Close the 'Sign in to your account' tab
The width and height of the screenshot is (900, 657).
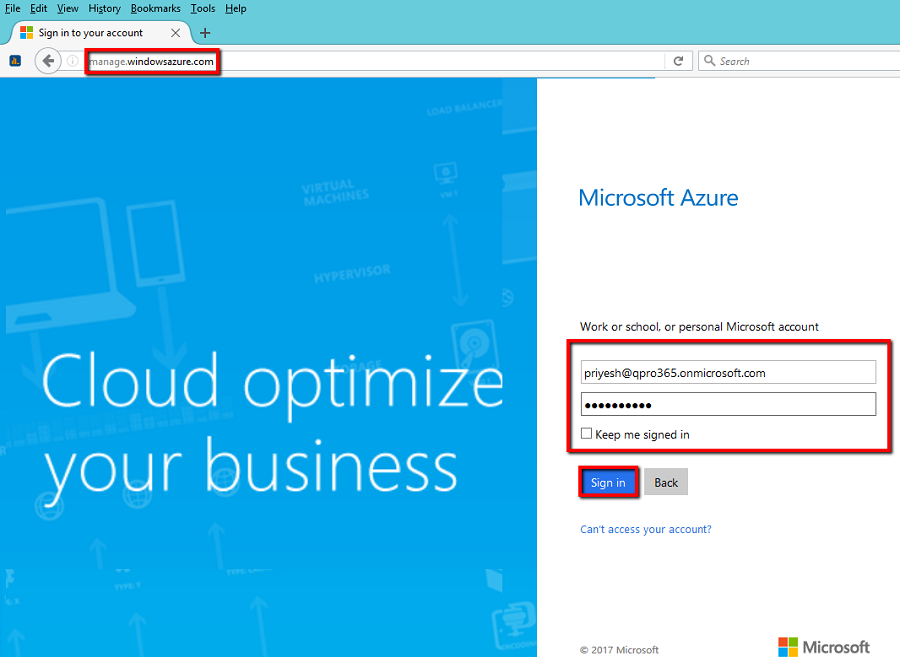176,33
